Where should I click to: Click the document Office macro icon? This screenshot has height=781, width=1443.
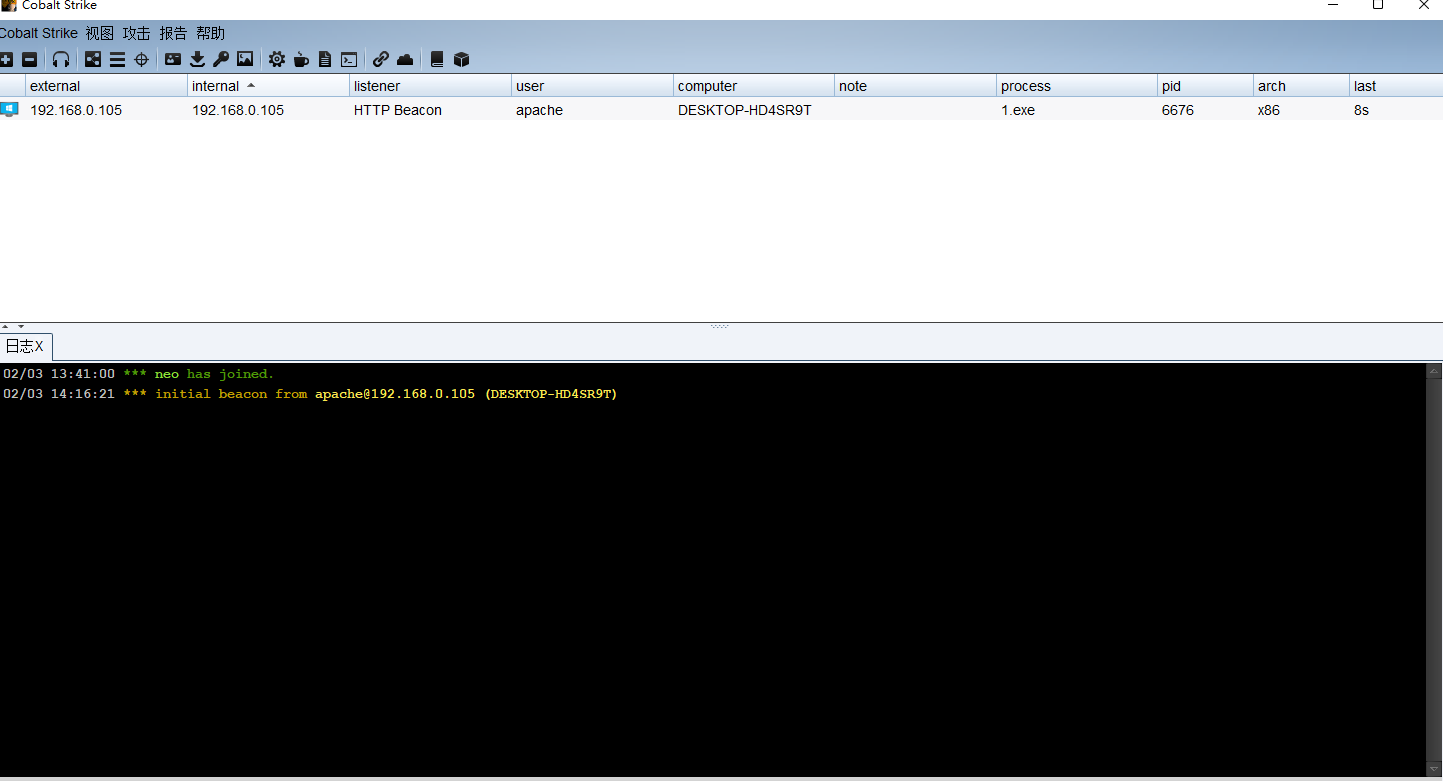(325, 59)
